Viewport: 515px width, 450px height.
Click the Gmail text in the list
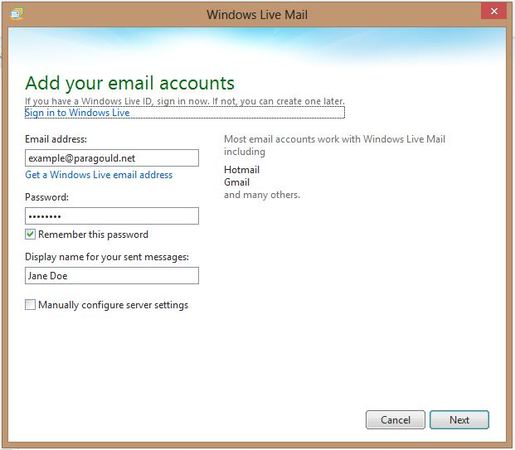click(237, 182)
